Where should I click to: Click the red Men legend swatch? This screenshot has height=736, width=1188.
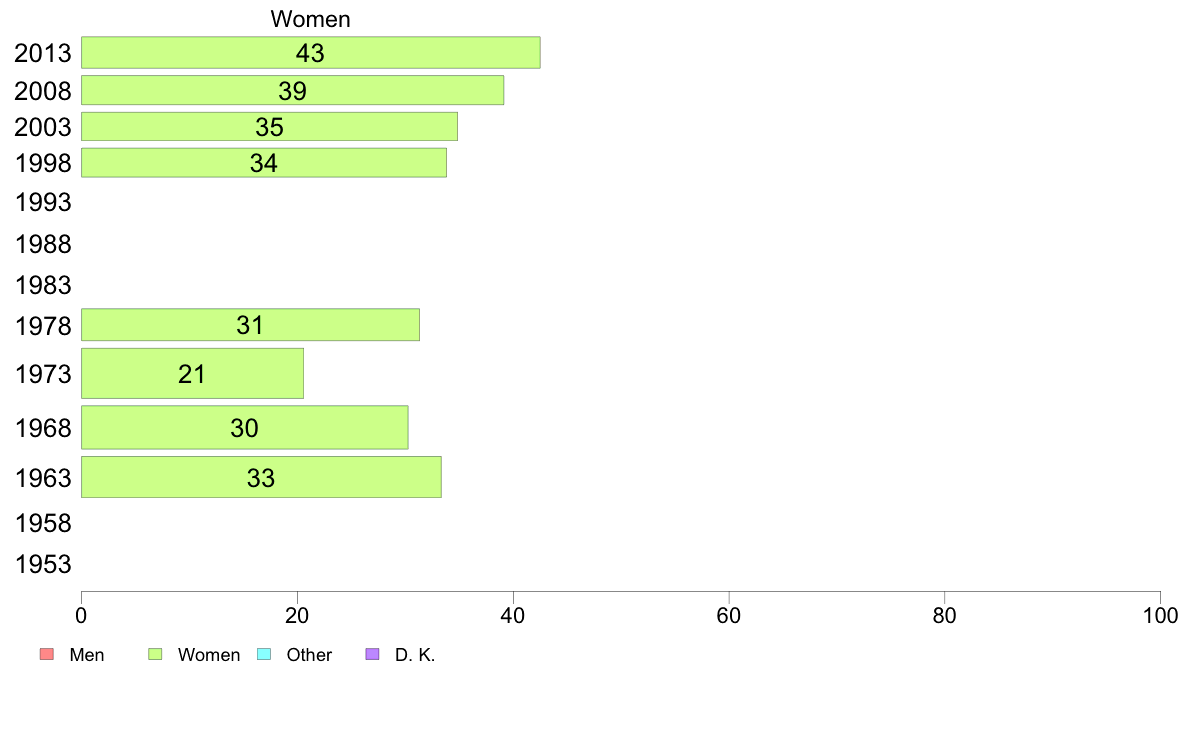[47, 654]
